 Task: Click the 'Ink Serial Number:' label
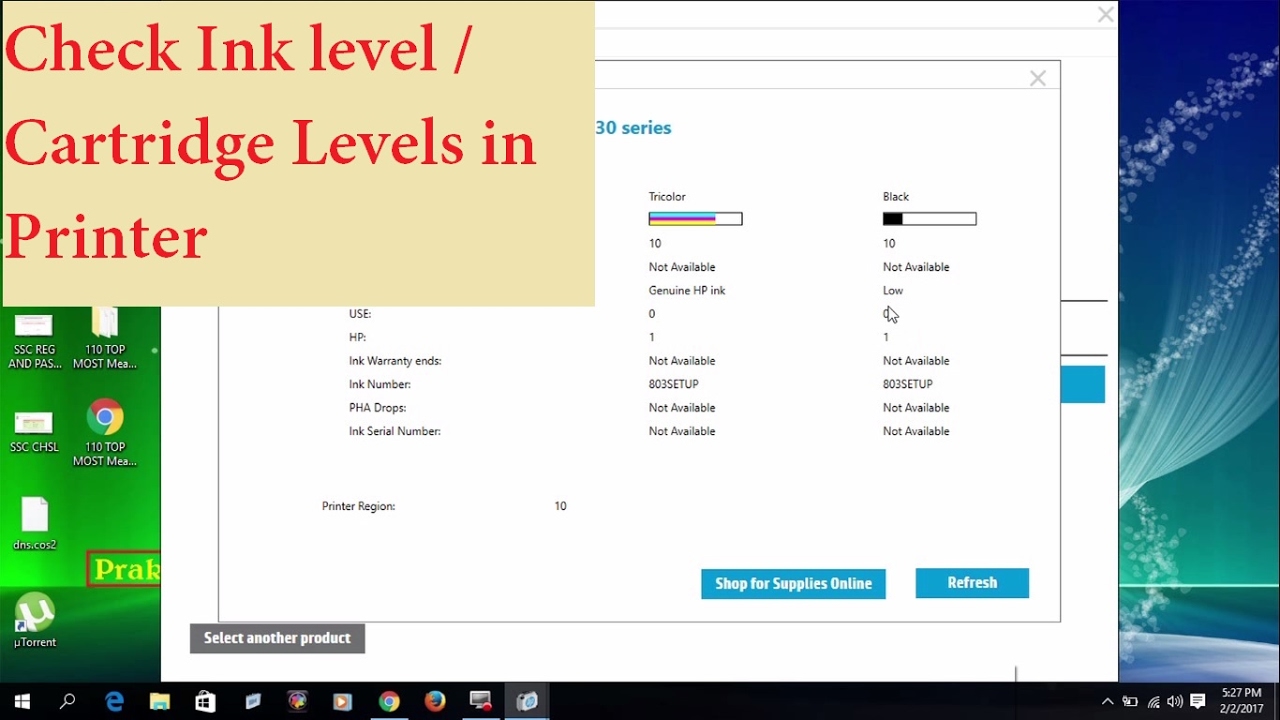[395, 432]
